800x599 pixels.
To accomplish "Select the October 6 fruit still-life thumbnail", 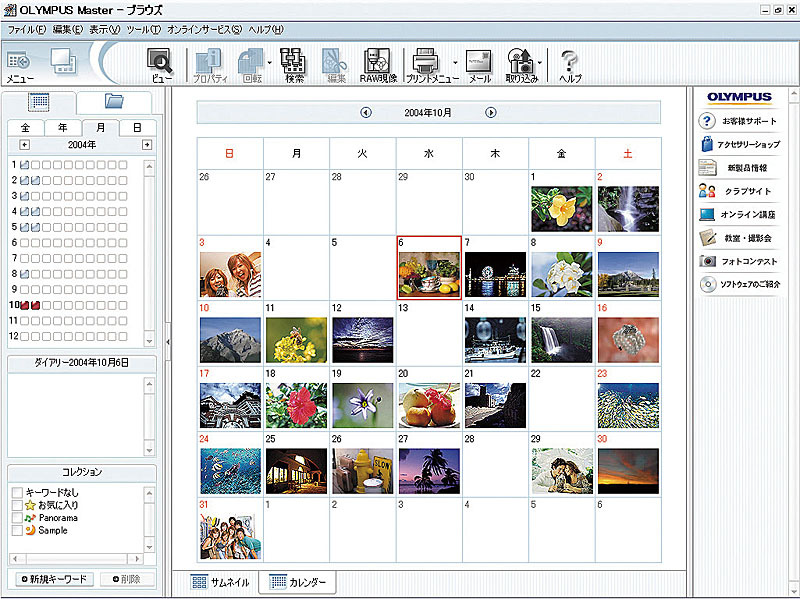I will tap(429, 274).
